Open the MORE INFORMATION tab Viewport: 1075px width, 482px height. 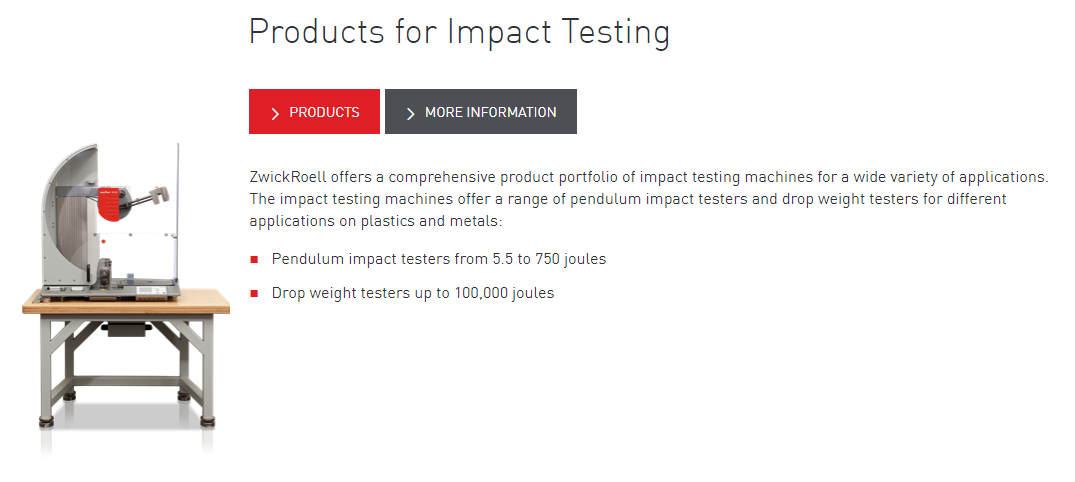click(481, 112)
